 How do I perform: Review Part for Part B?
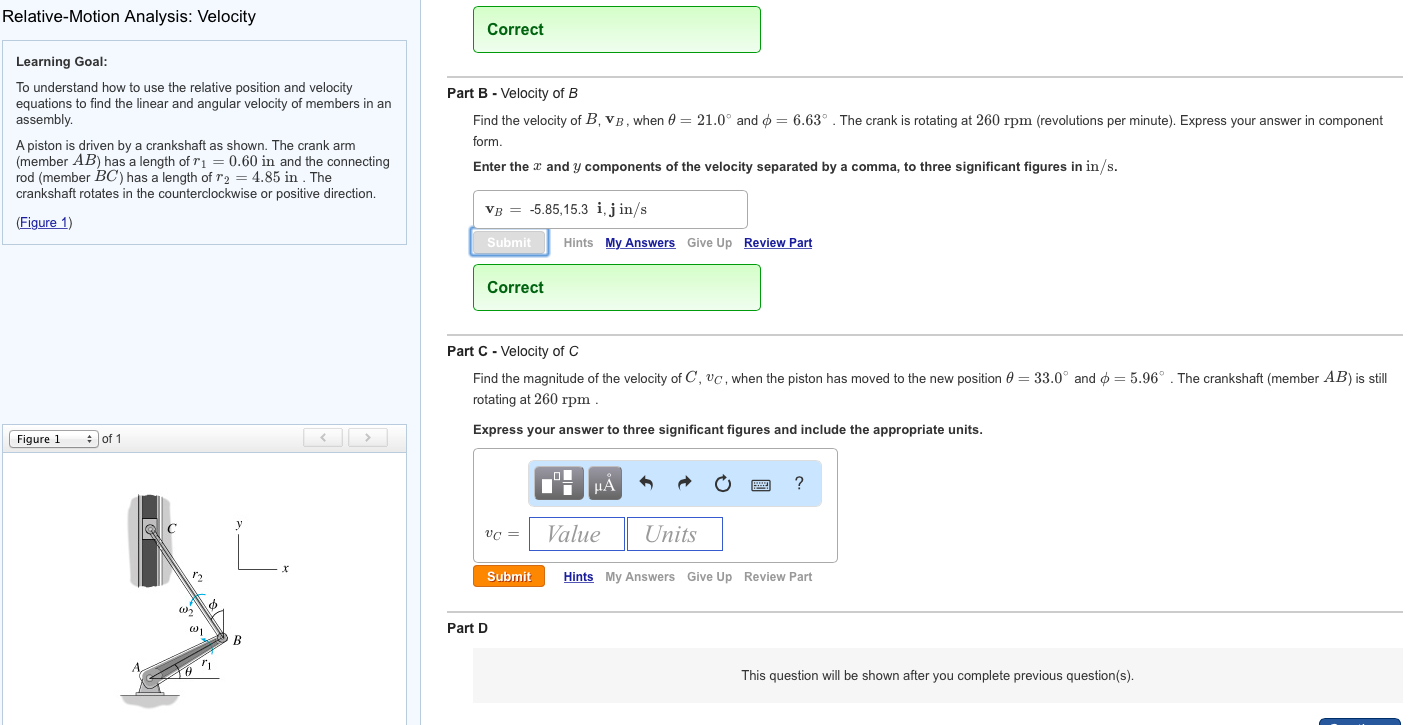point(778,242)
